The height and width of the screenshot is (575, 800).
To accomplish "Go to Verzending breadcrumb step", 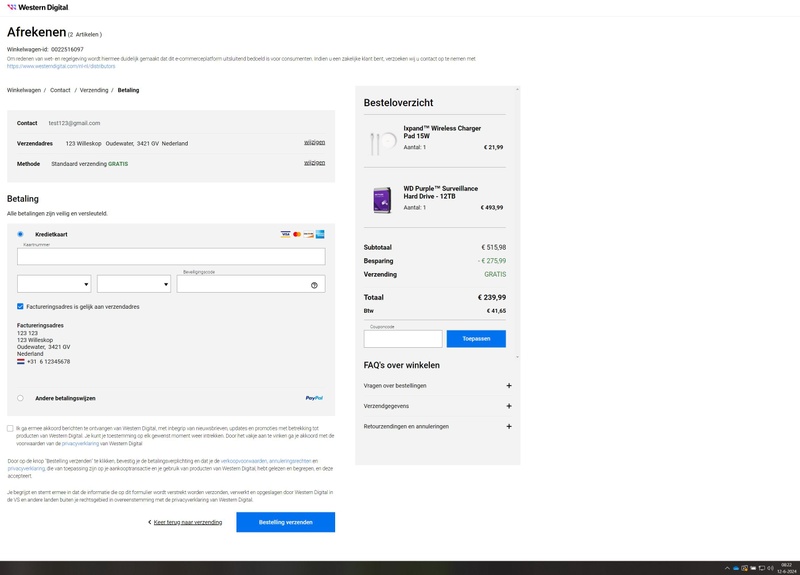I will click(94, 90).
